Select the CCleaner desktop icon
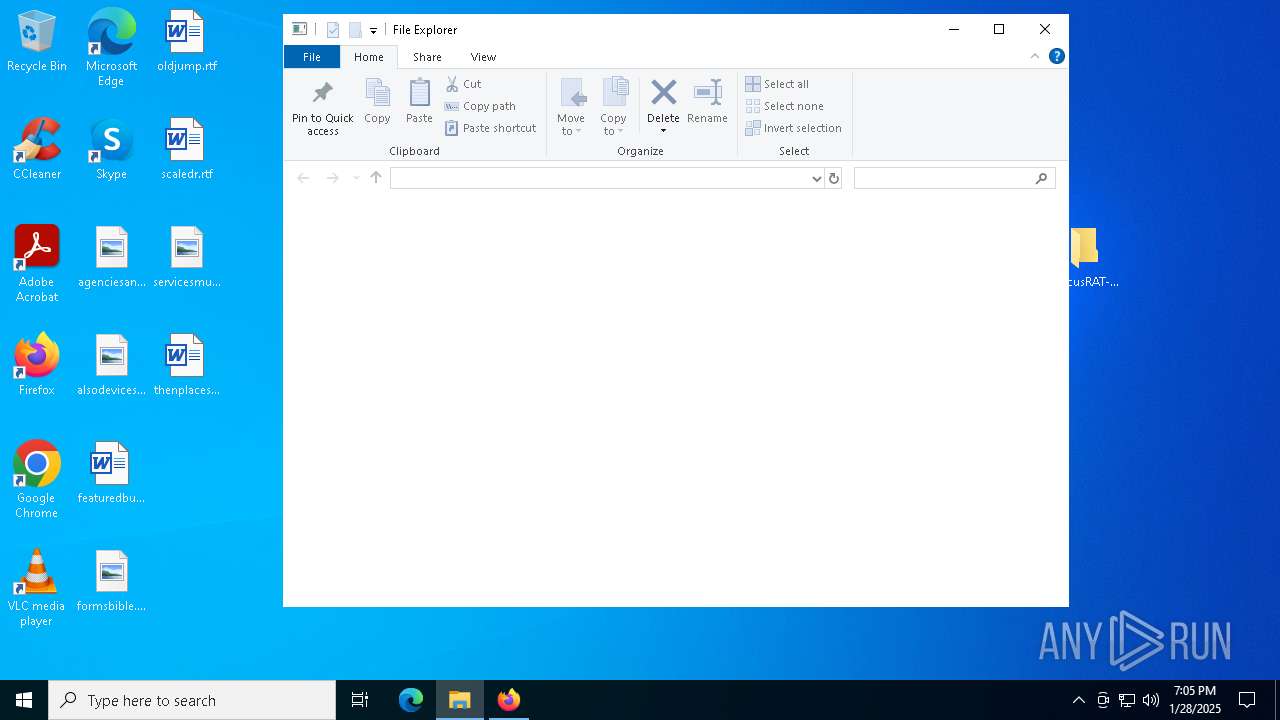The width and height of the screenshot is (1280, 720). click(37, 149)
